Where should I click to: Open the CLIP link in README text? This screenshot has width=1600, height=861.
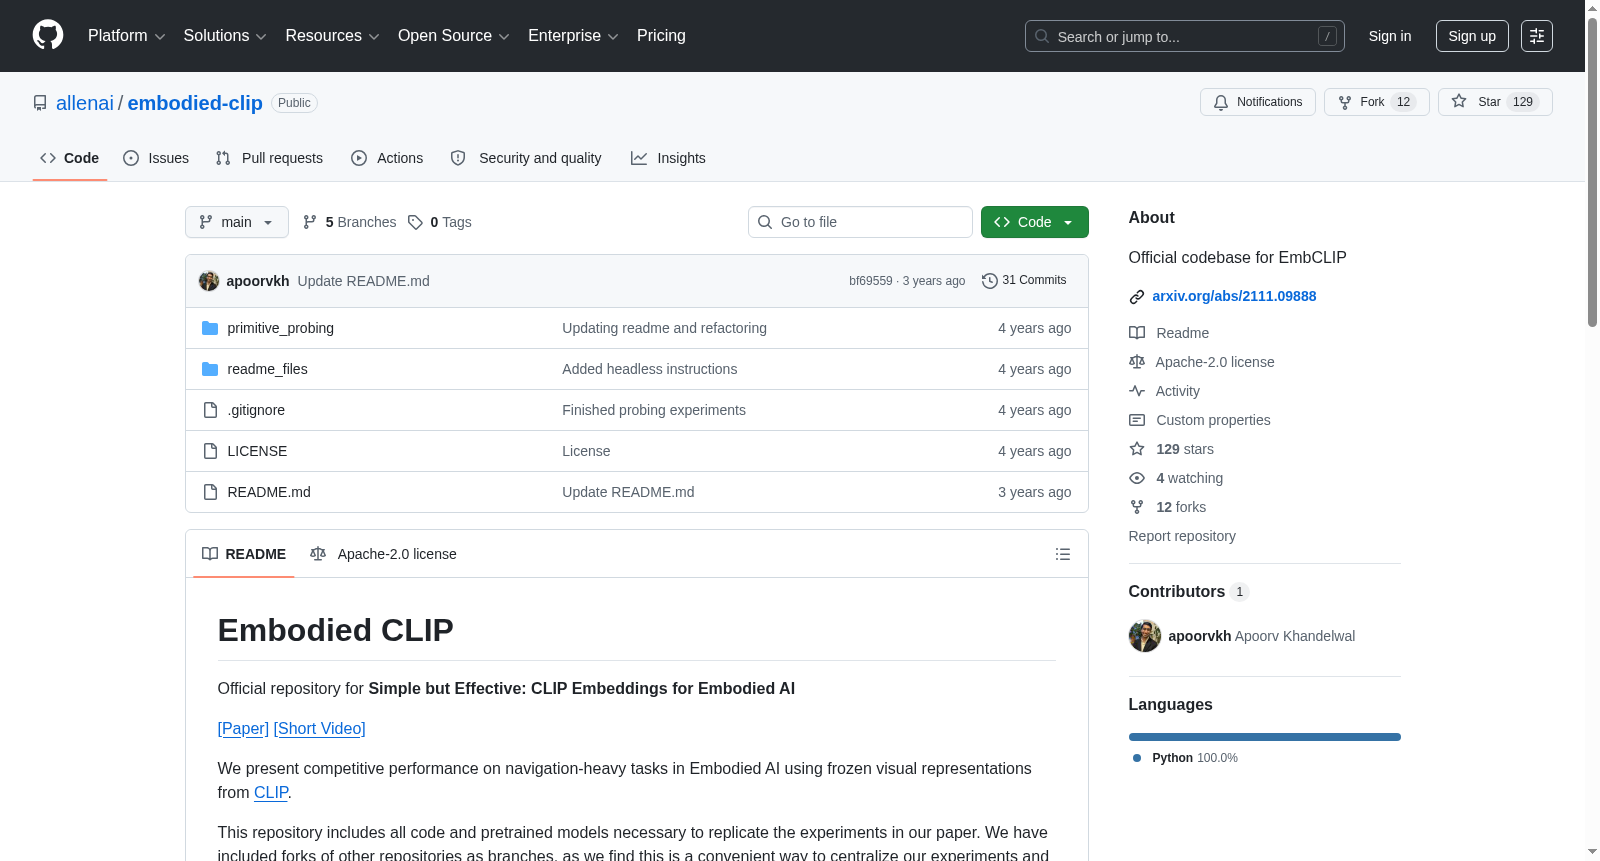coord(271,793)
